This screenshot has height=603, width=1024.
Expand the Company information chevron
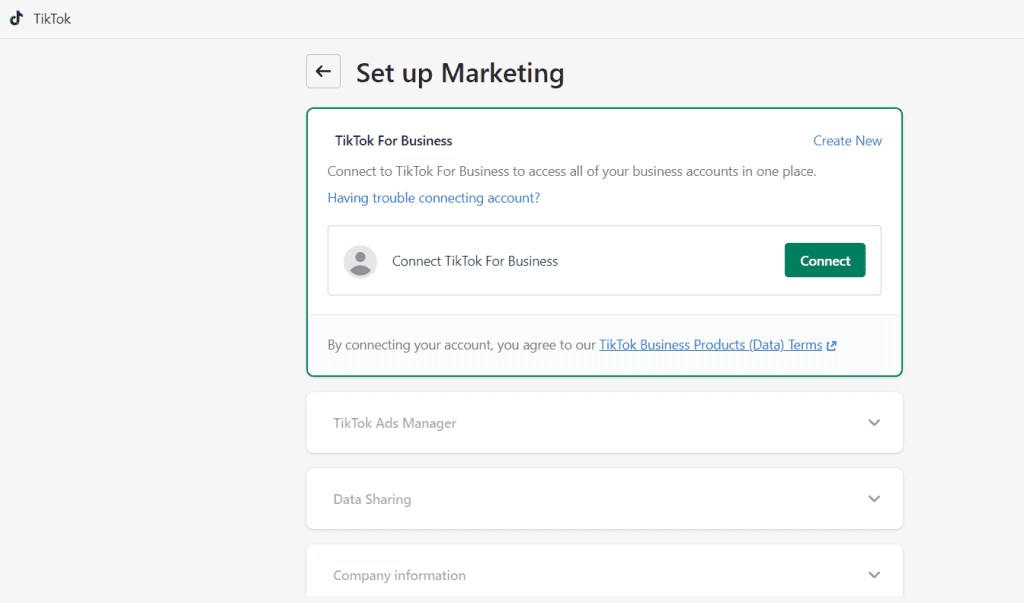874,575
